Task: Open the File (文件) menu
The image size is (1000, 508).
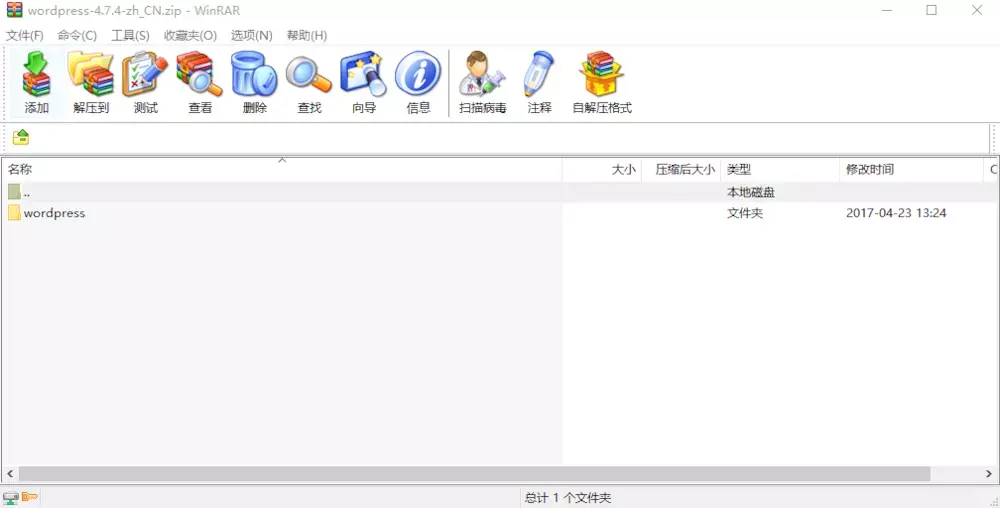Action: (25, 35)
